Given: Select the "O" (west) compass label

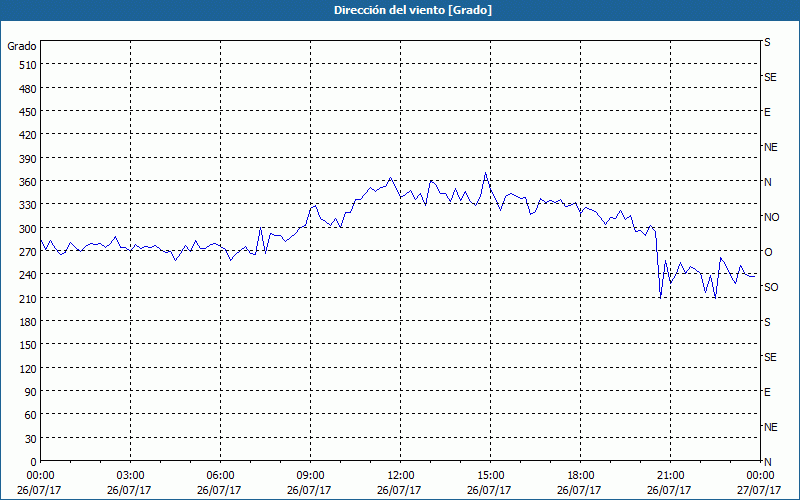Looking at the screenshot, I should point(768,252).
